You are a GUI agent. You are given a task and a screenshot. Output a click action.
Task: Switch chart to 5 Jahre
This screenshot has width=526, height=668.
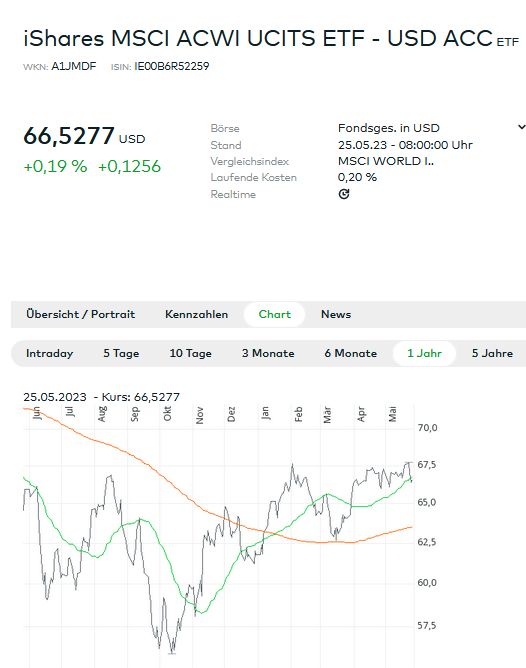tap(492, 354)
